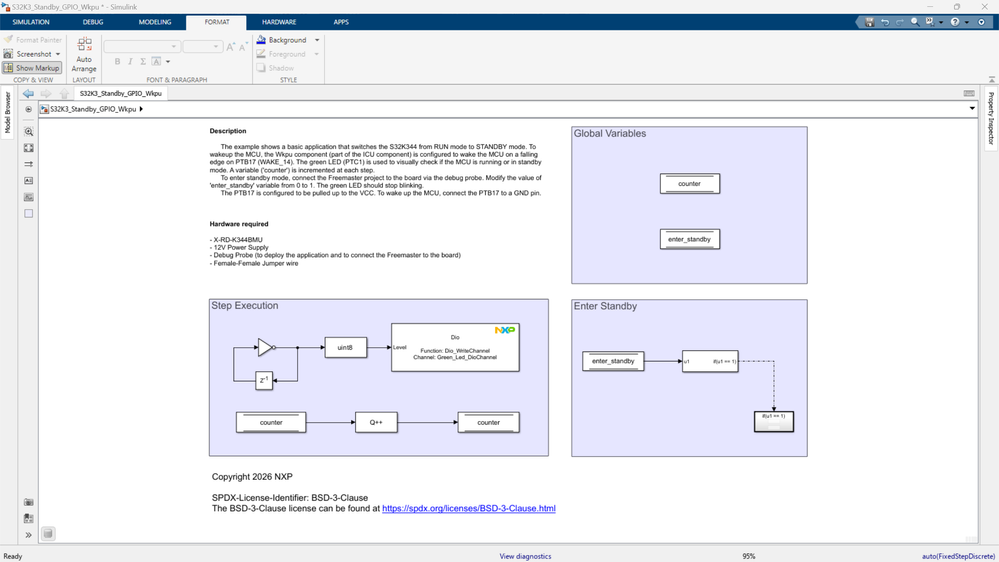Select the Zoom tool in the palette
Viewport: 999px width, 562px height.
coord(29,132)
